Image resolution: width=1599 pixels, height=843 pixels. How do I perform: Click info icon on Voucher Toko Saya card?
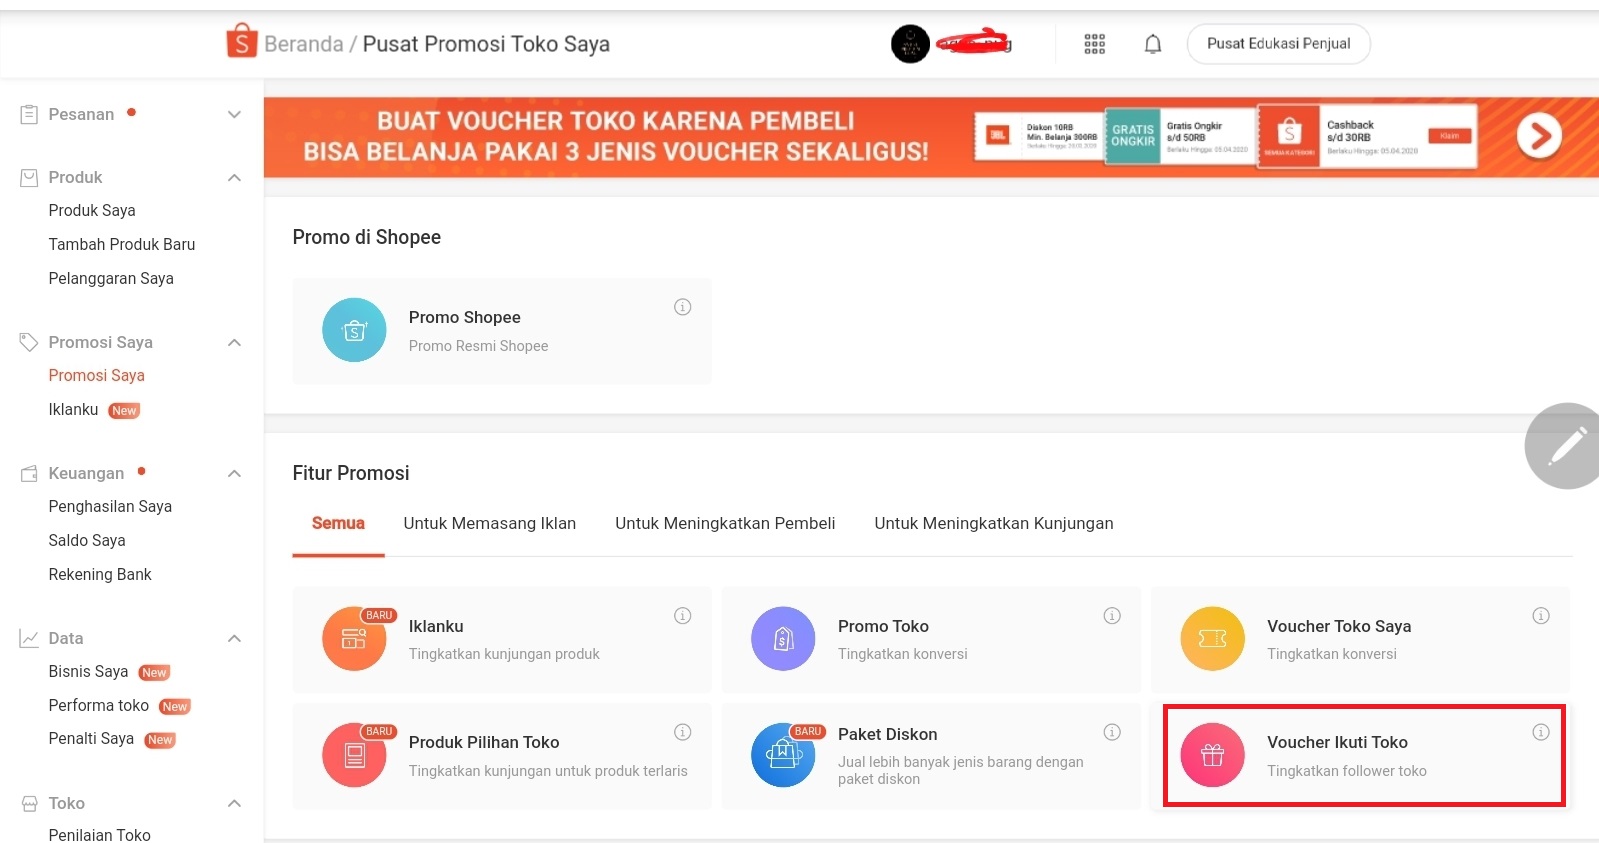(1541, 616)
